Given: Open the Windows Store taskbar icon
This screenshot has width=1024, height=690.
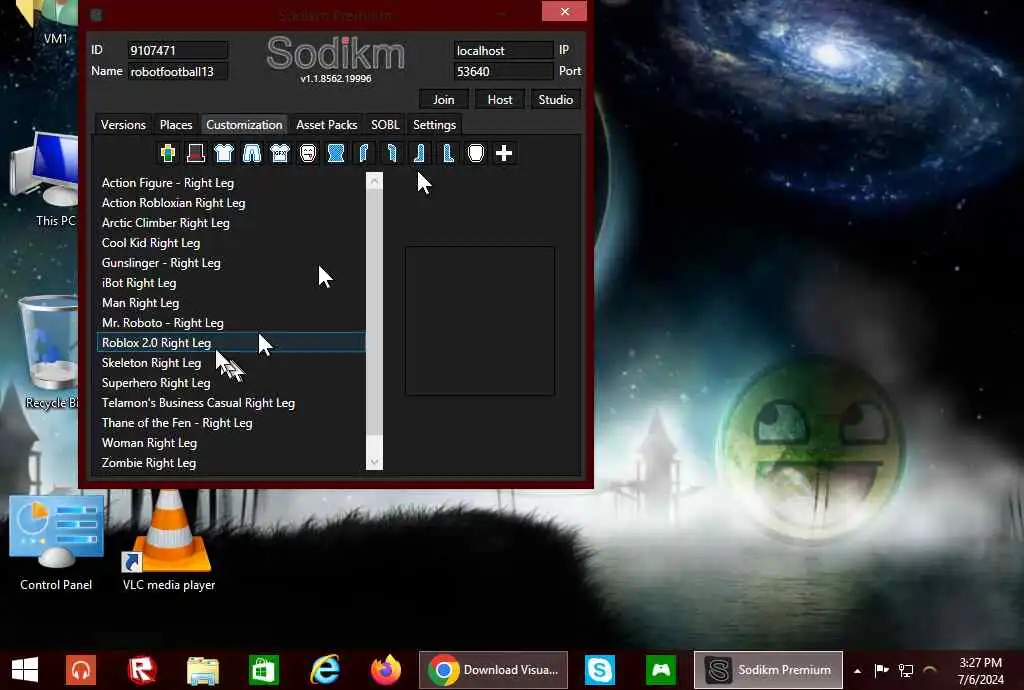Looking at the screenshot, I should (264, 670).
